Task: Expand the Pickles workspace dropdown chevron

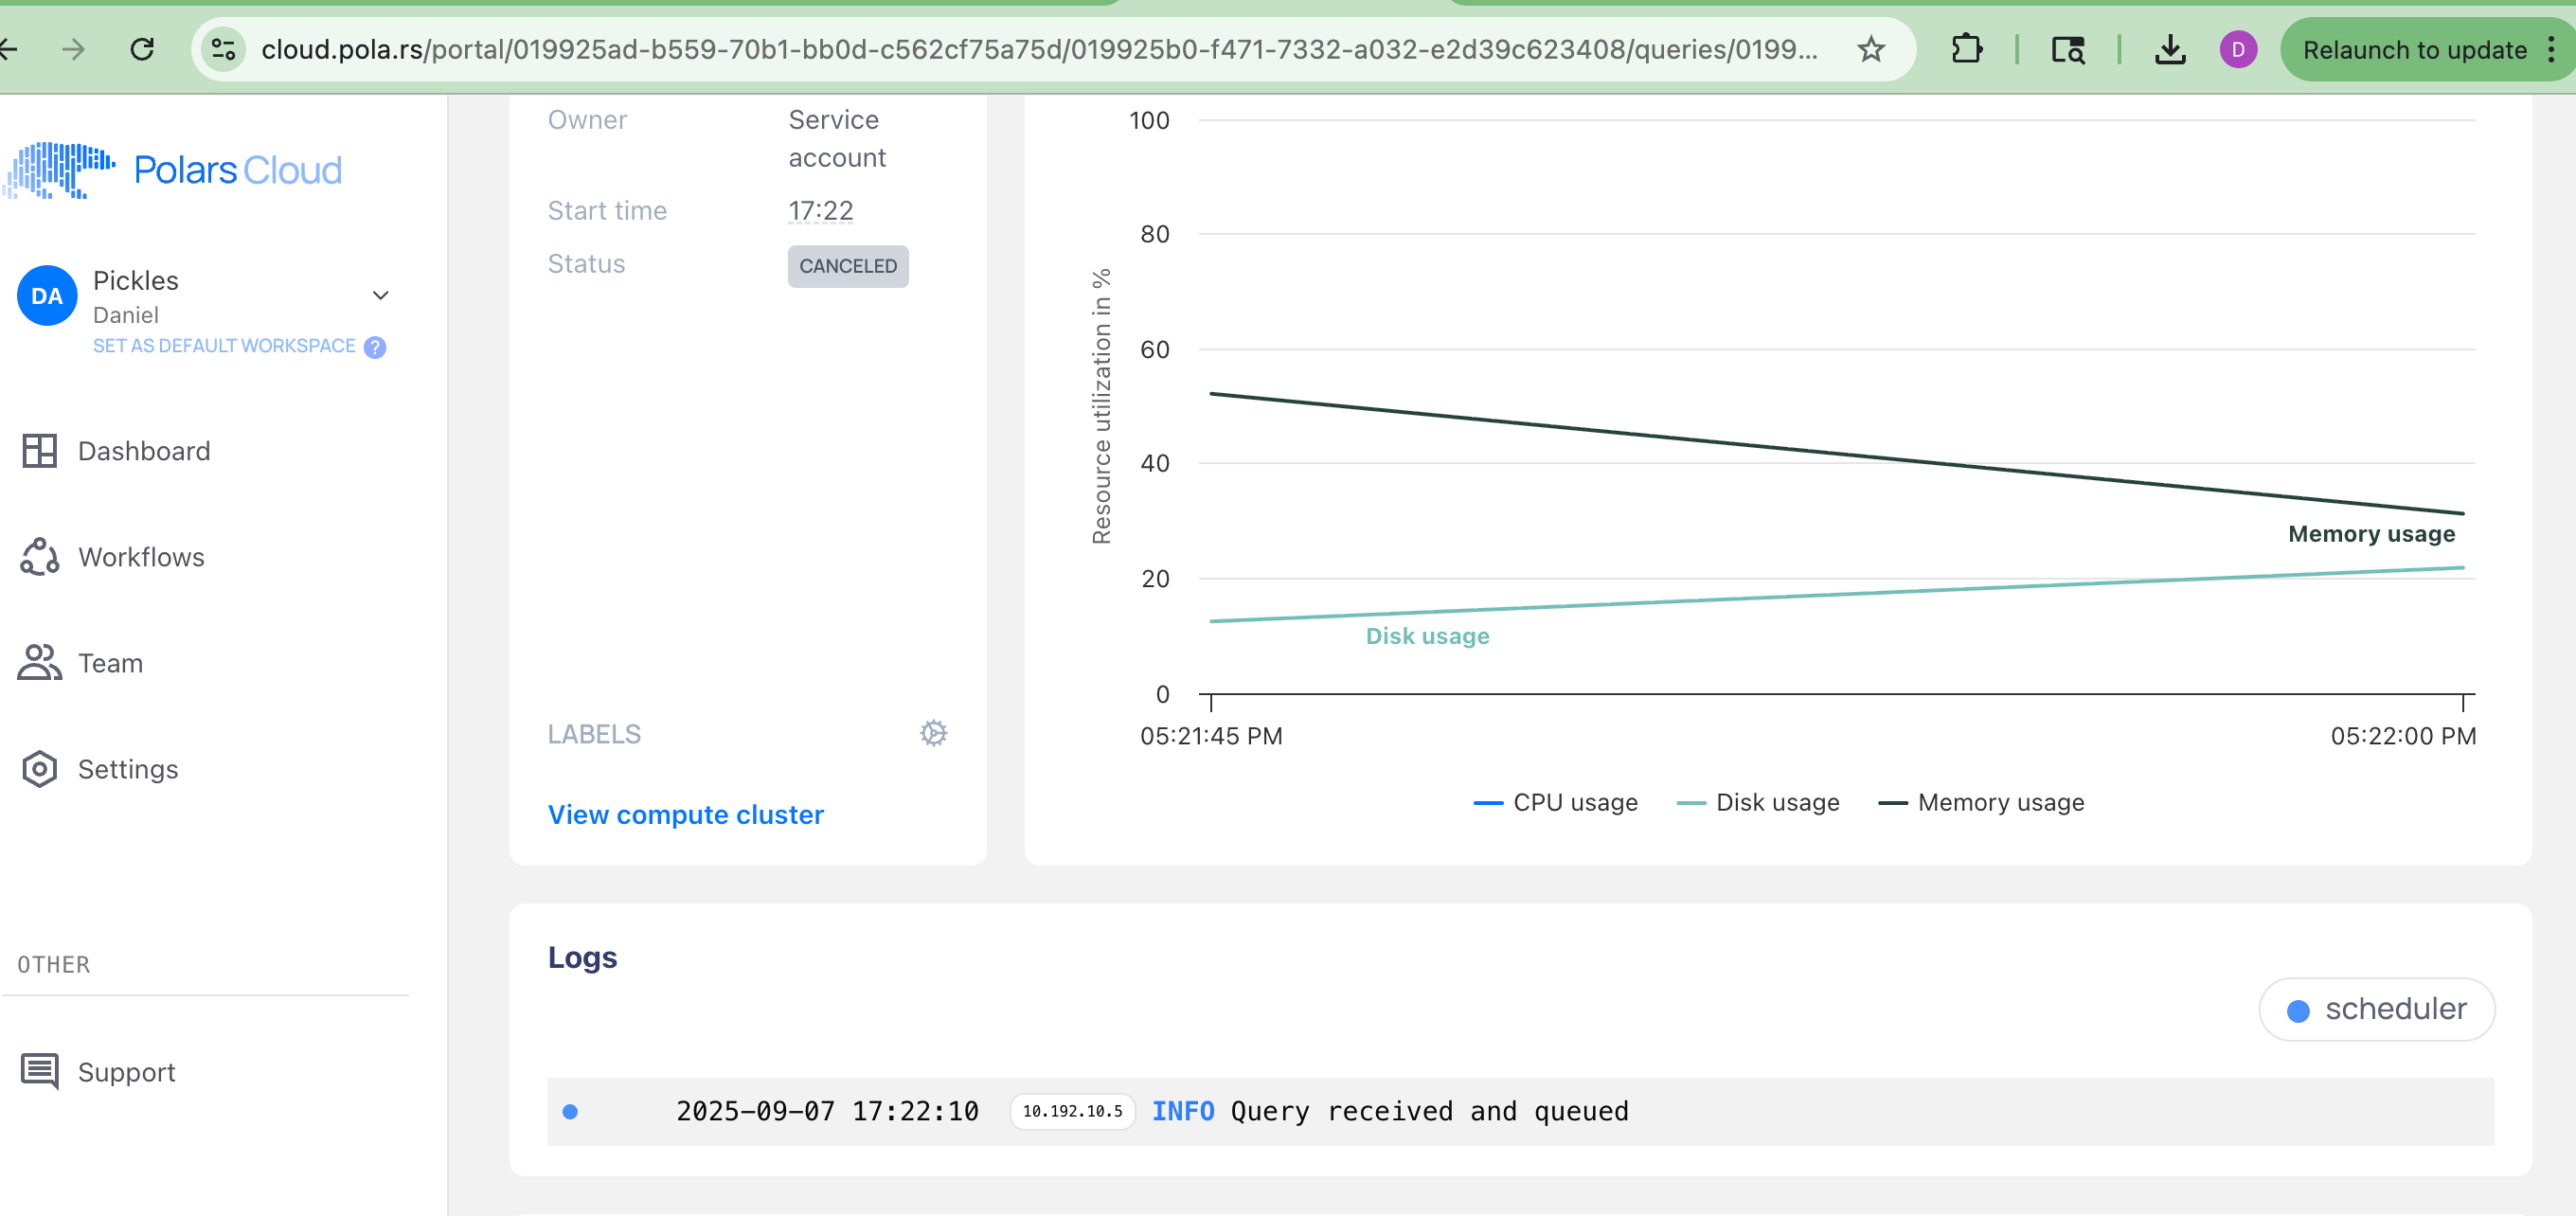Action: coord(380,296)
